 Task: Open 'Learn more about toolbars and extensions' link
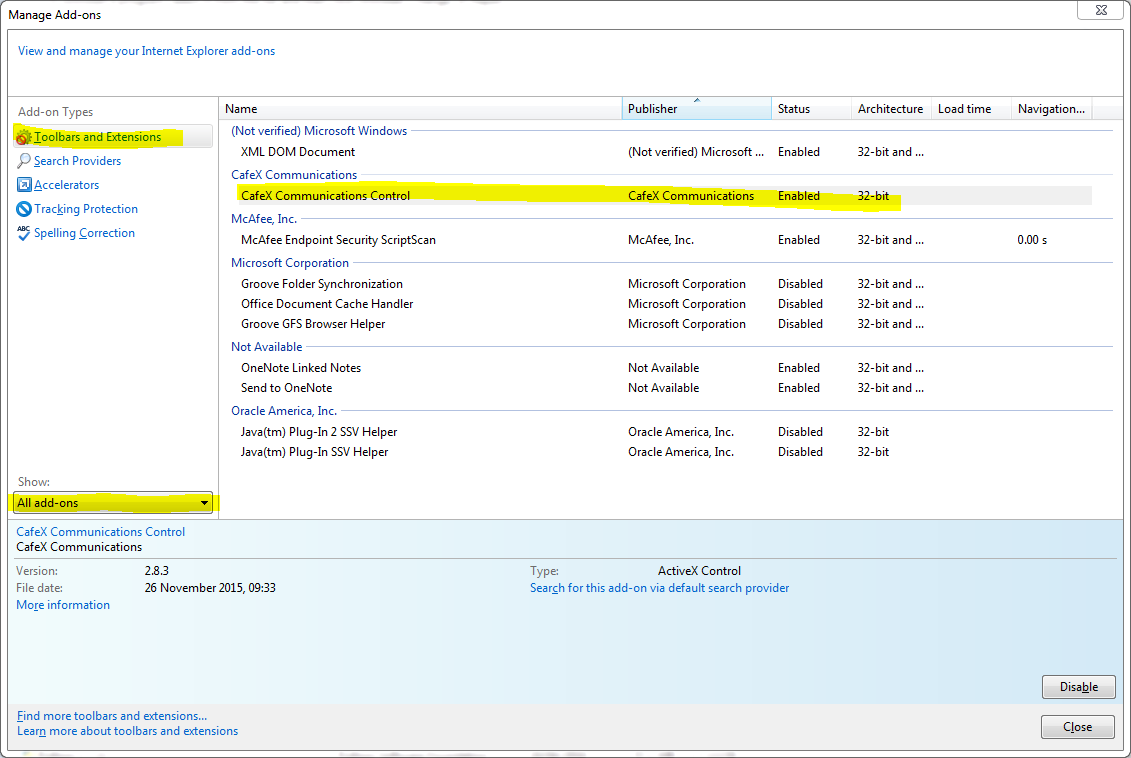(128, 731)
